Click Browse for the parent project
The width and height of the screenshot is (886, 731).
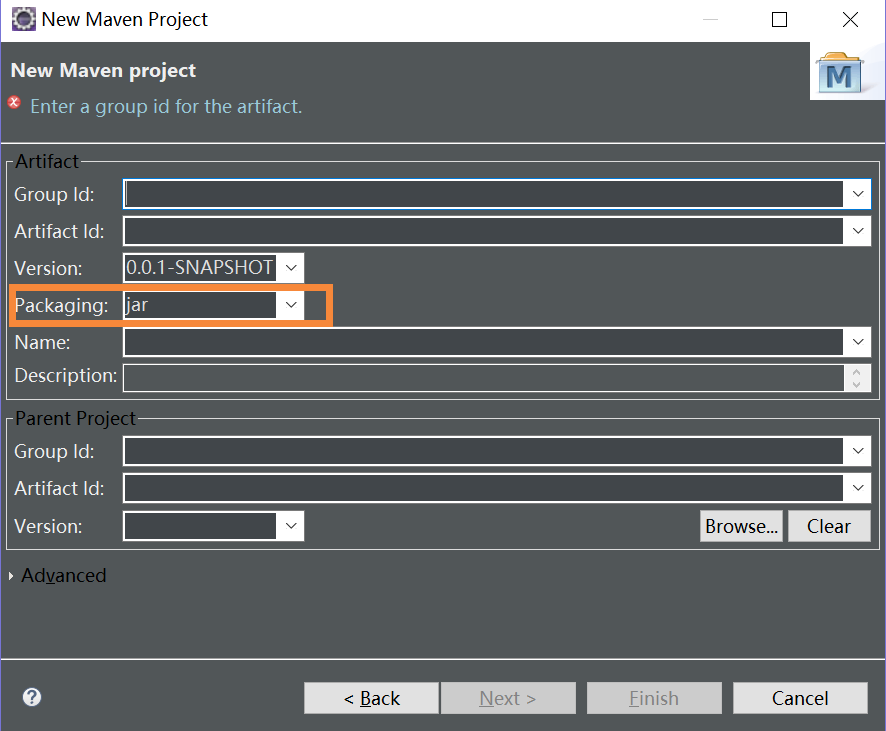[741, 526]
